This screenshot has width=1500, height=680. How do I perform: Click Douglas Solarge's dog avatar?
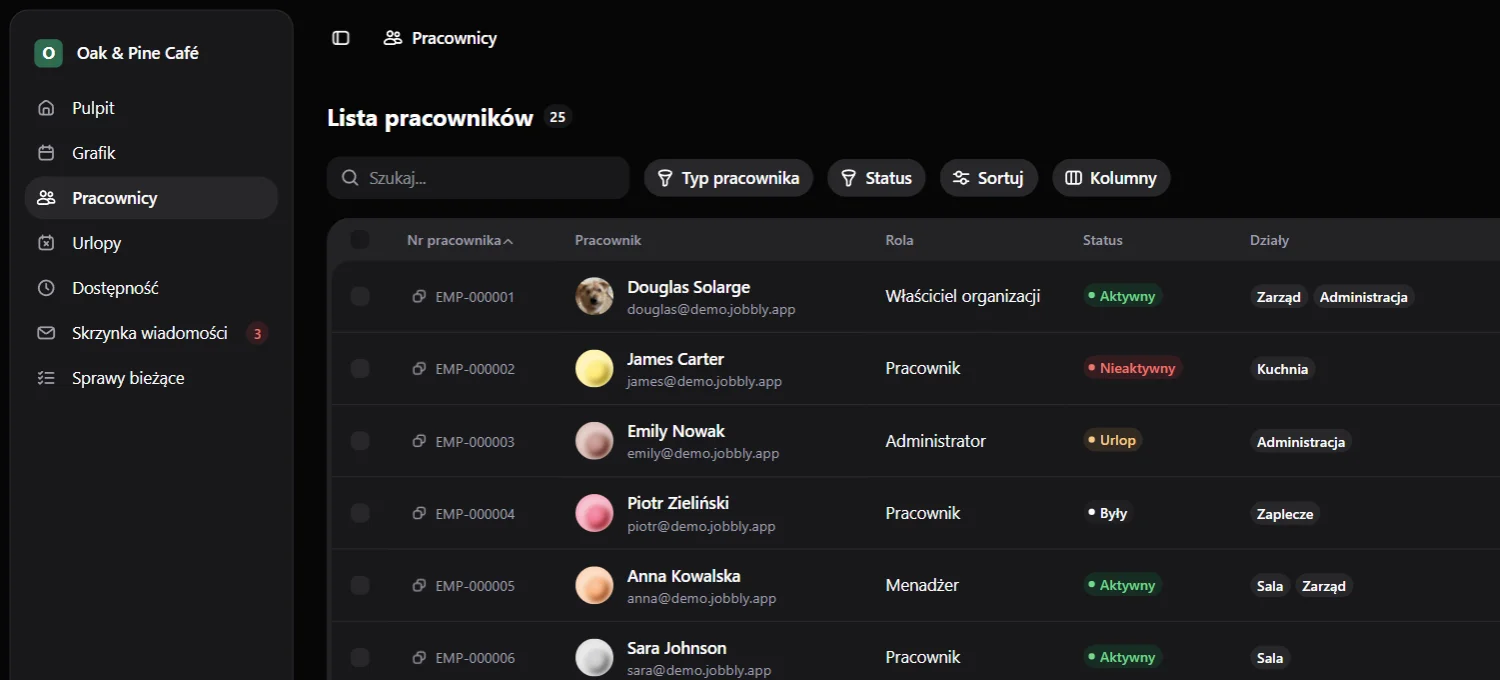click(x=594, y=296)
